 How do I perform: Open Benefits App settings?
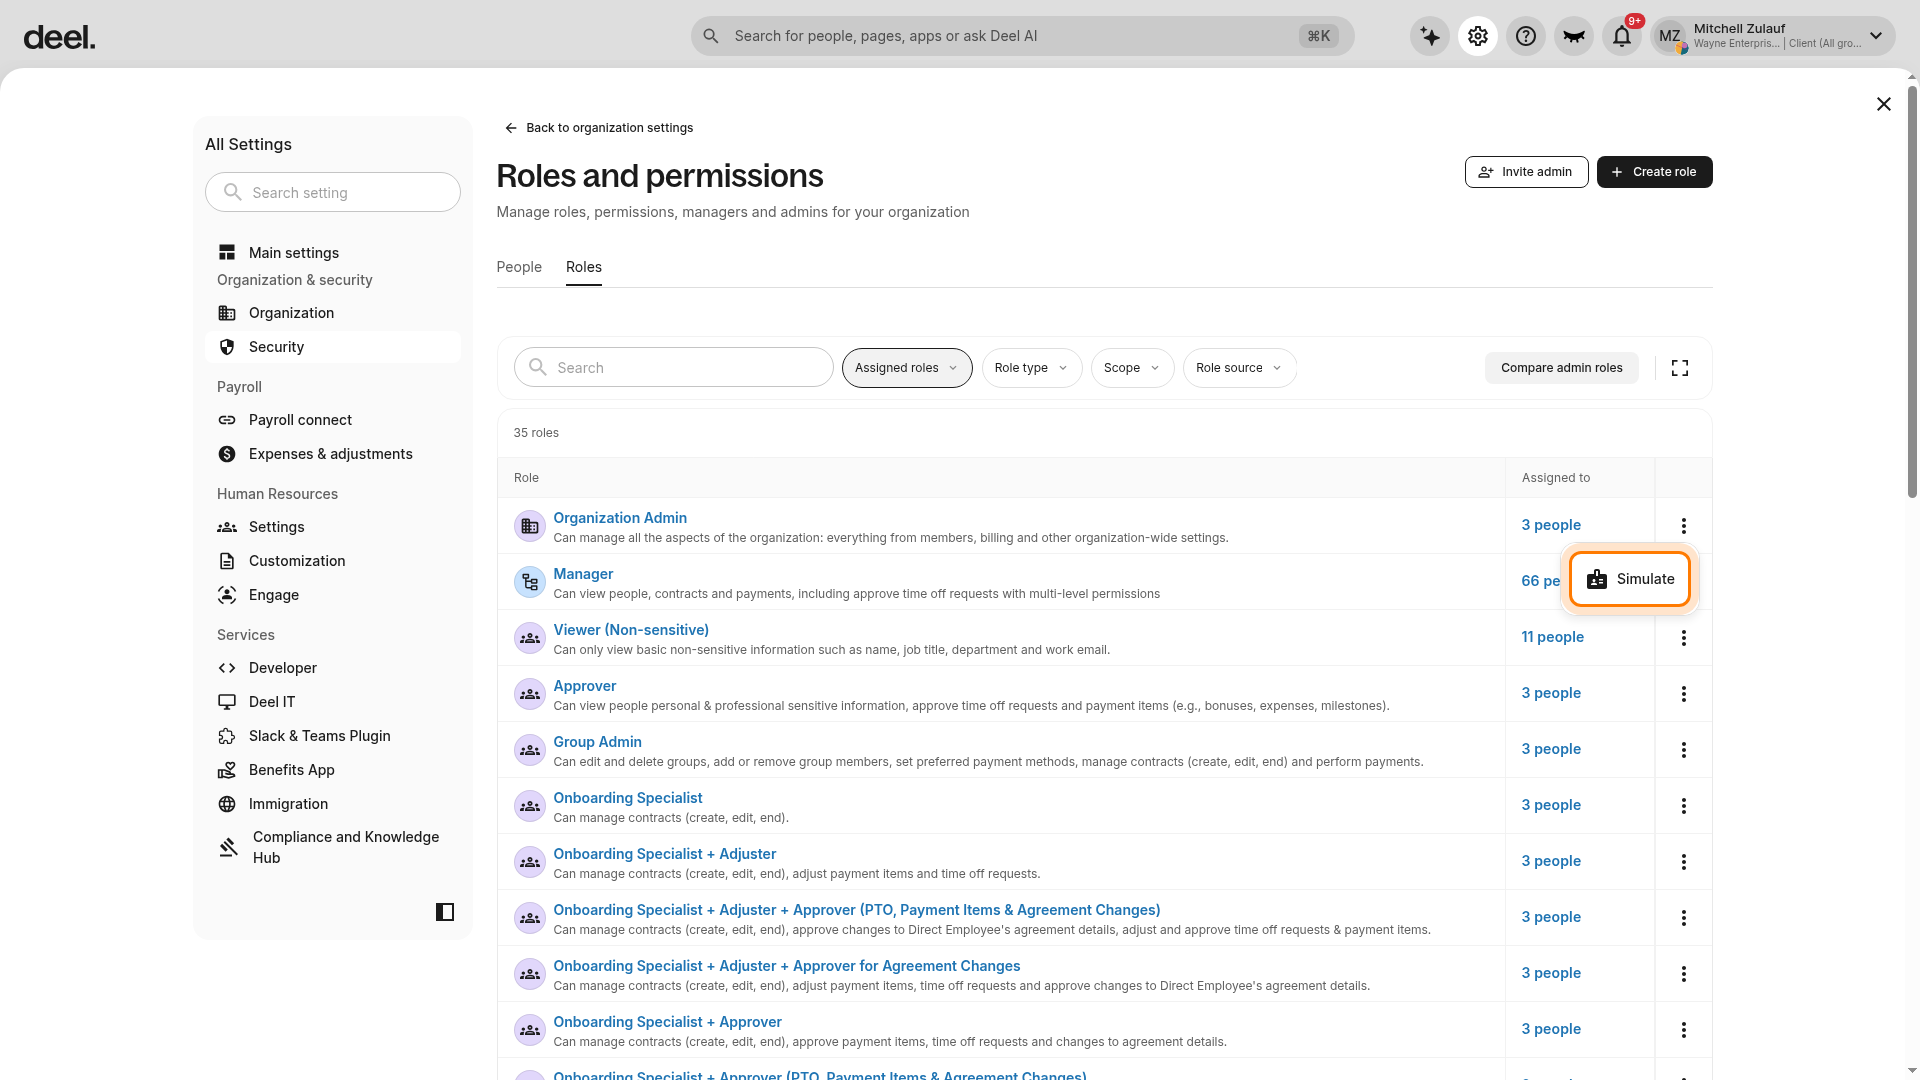[x=333, y=770]
